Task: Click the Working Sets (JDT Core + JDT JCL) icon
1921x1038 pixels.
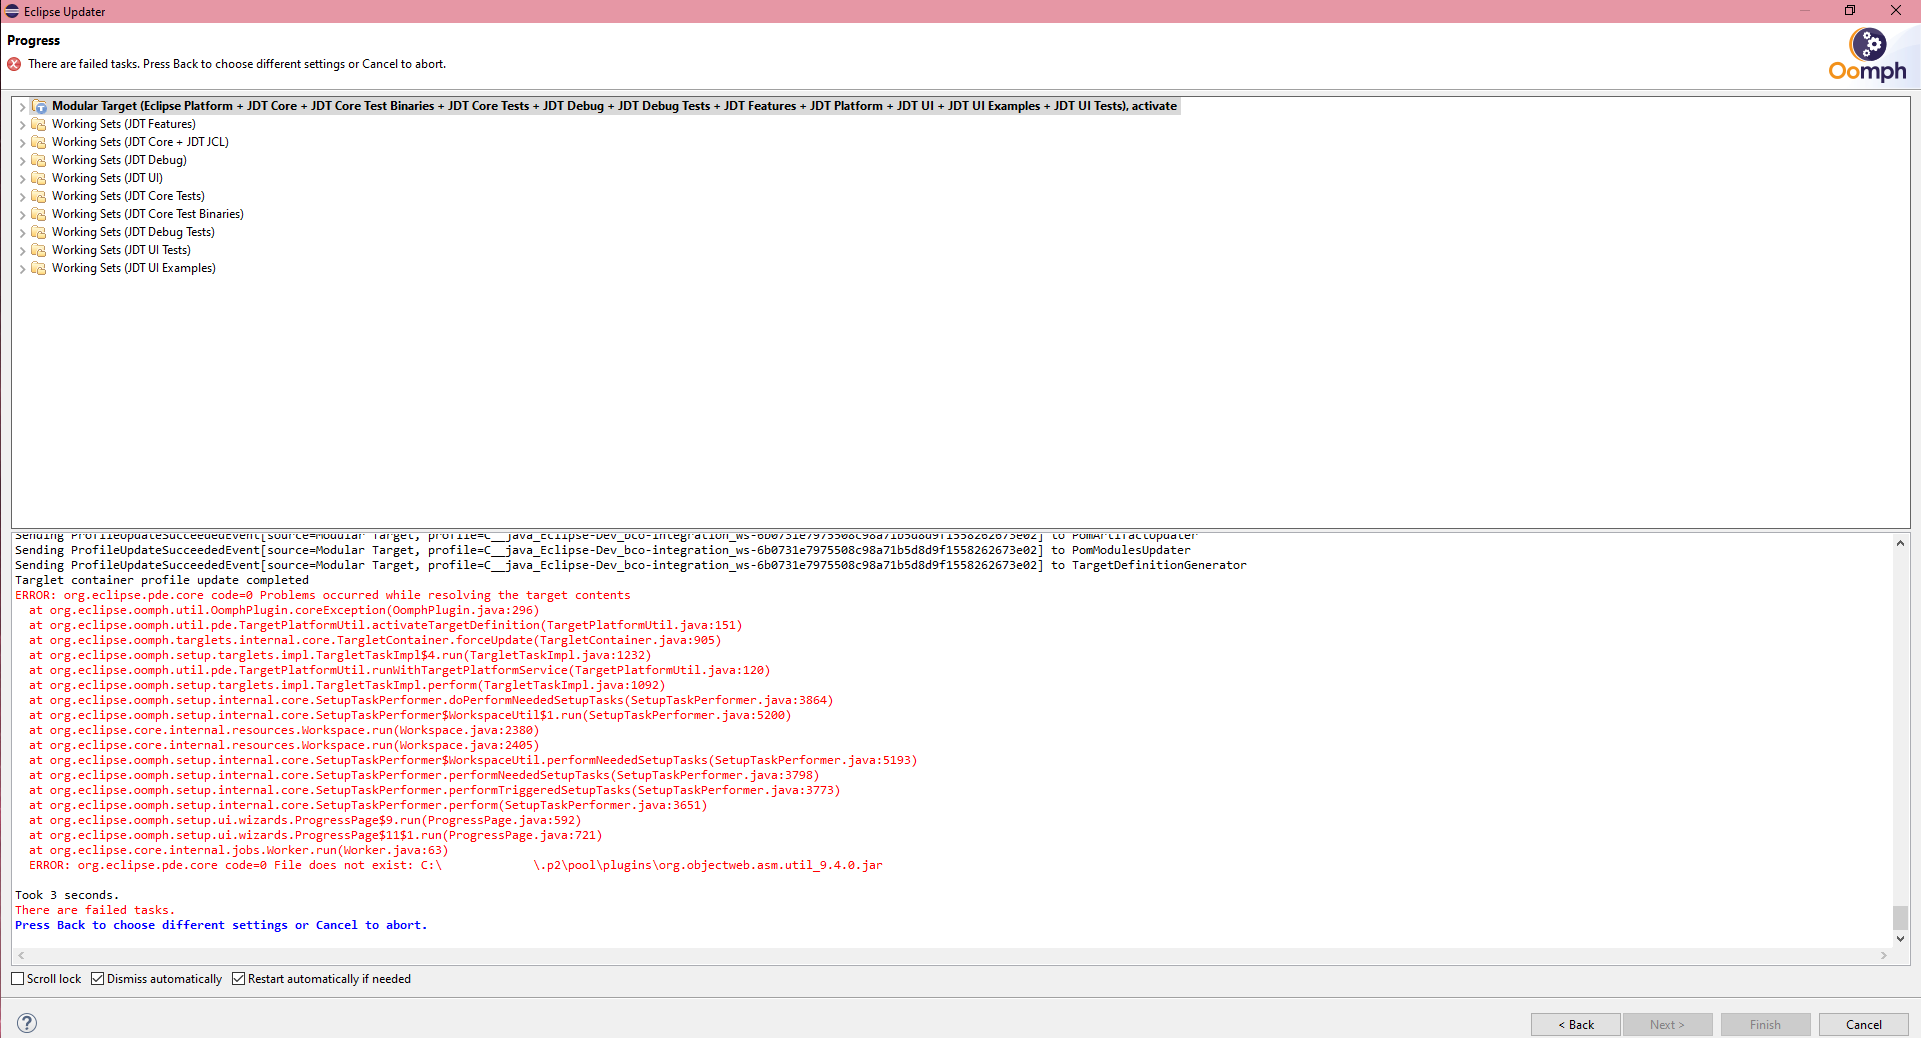Action: pyautogui.click(x=39, y=141)
